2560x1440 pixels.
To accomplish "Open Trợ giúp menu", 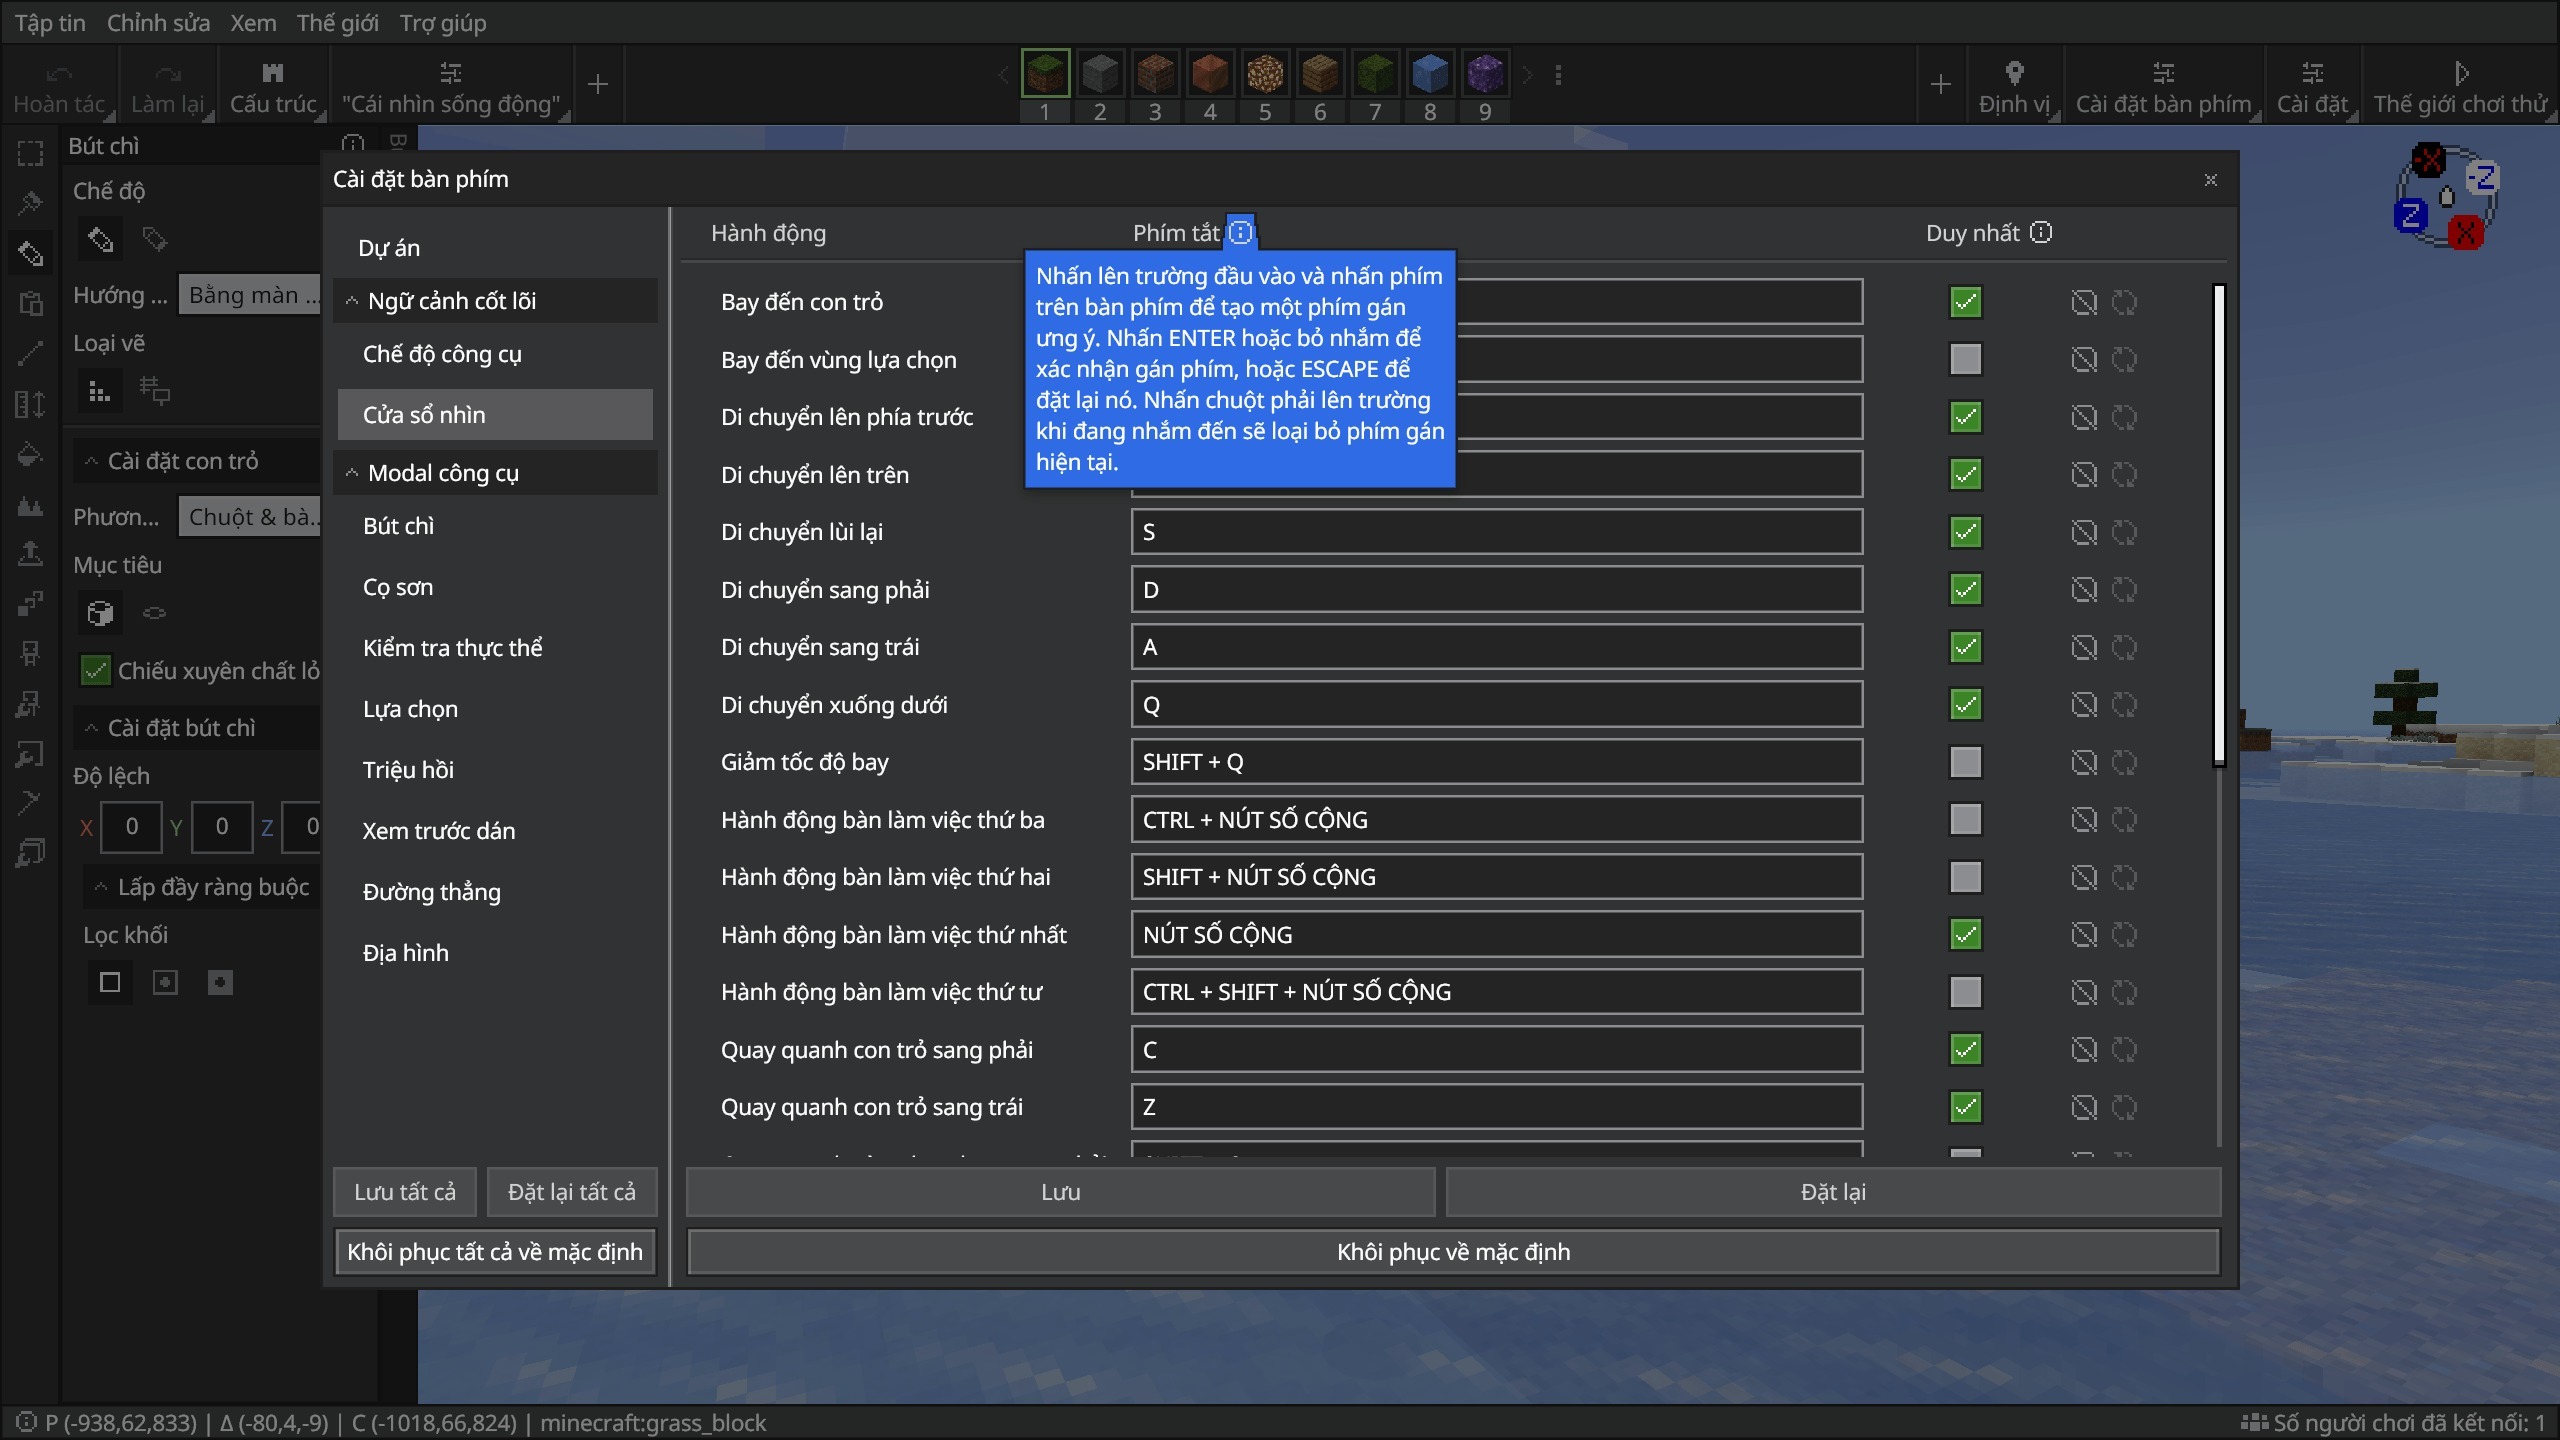I will (443, 23).
